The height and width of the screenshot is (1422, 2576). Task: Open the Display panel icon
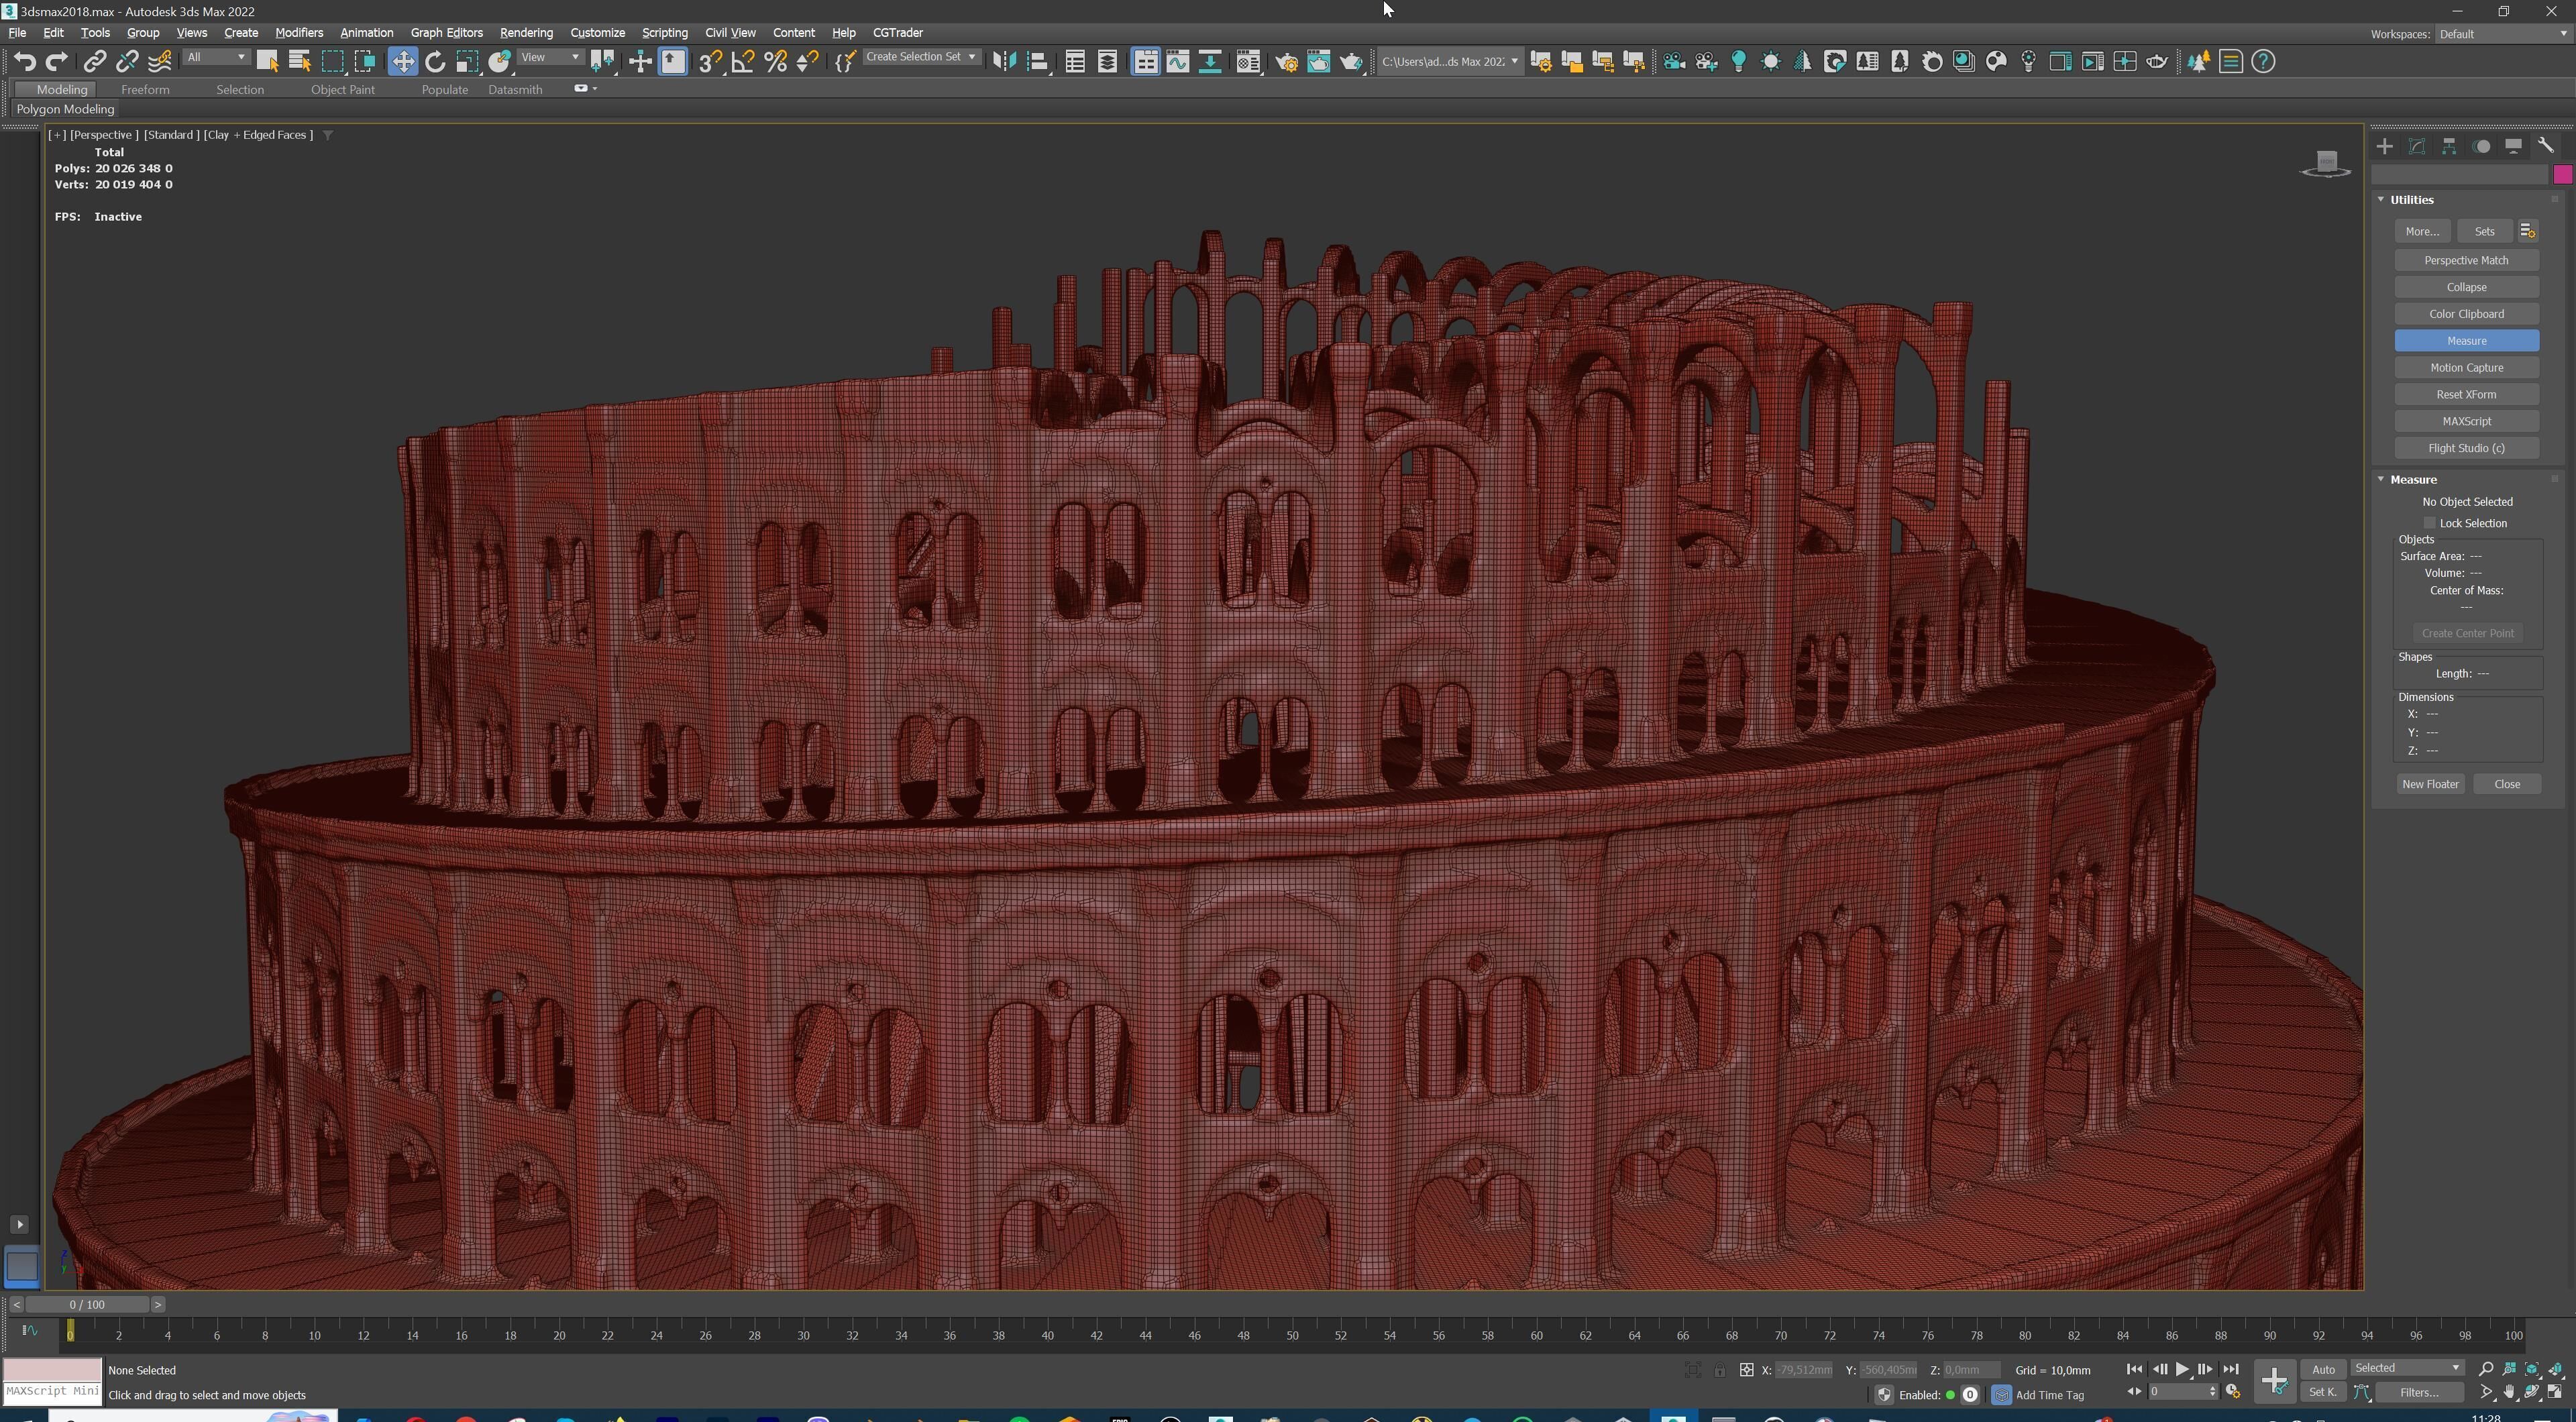click(2513, 146)
